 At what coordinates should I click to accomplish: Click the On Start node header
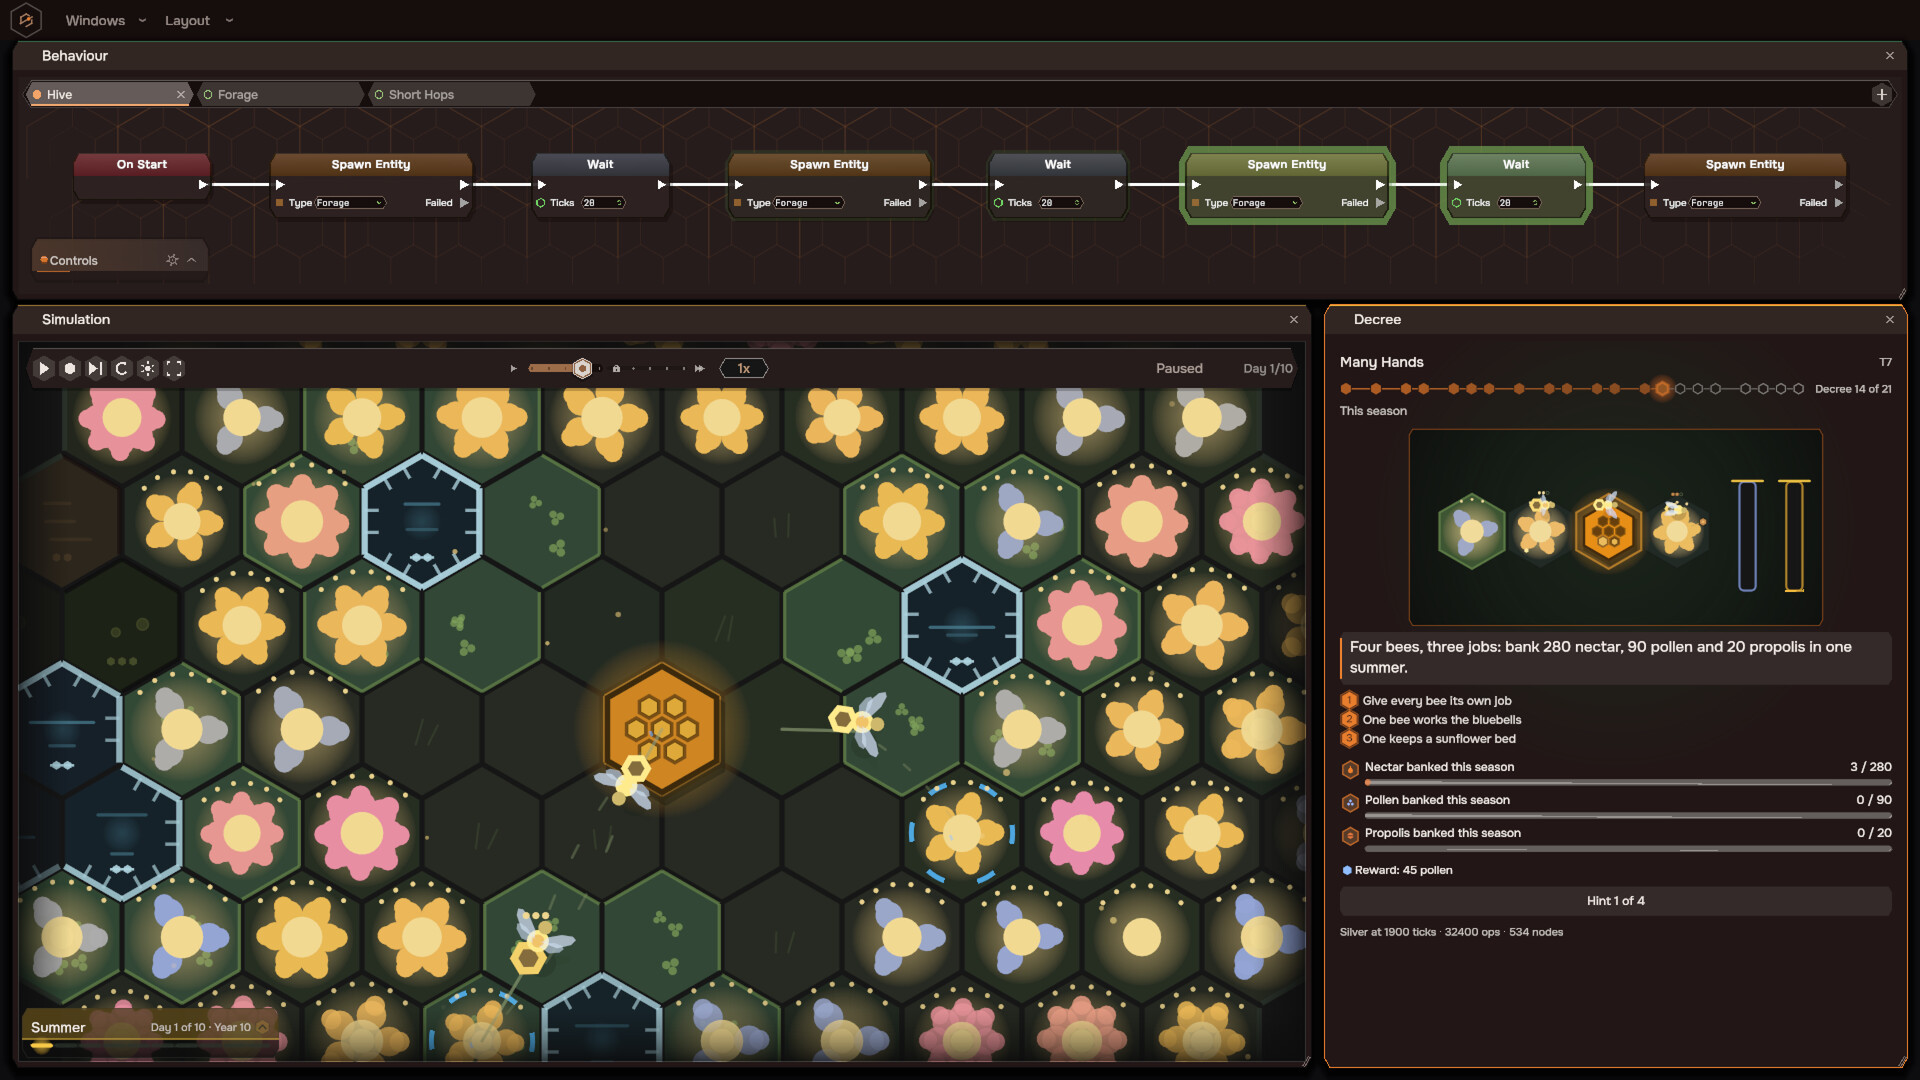(142, 164)
